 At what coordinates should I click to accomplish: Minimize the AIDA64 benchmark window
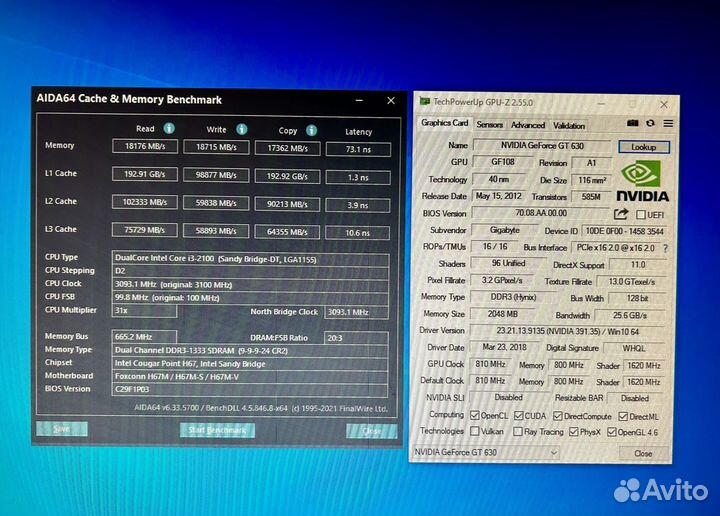click(x=360, y=100)
